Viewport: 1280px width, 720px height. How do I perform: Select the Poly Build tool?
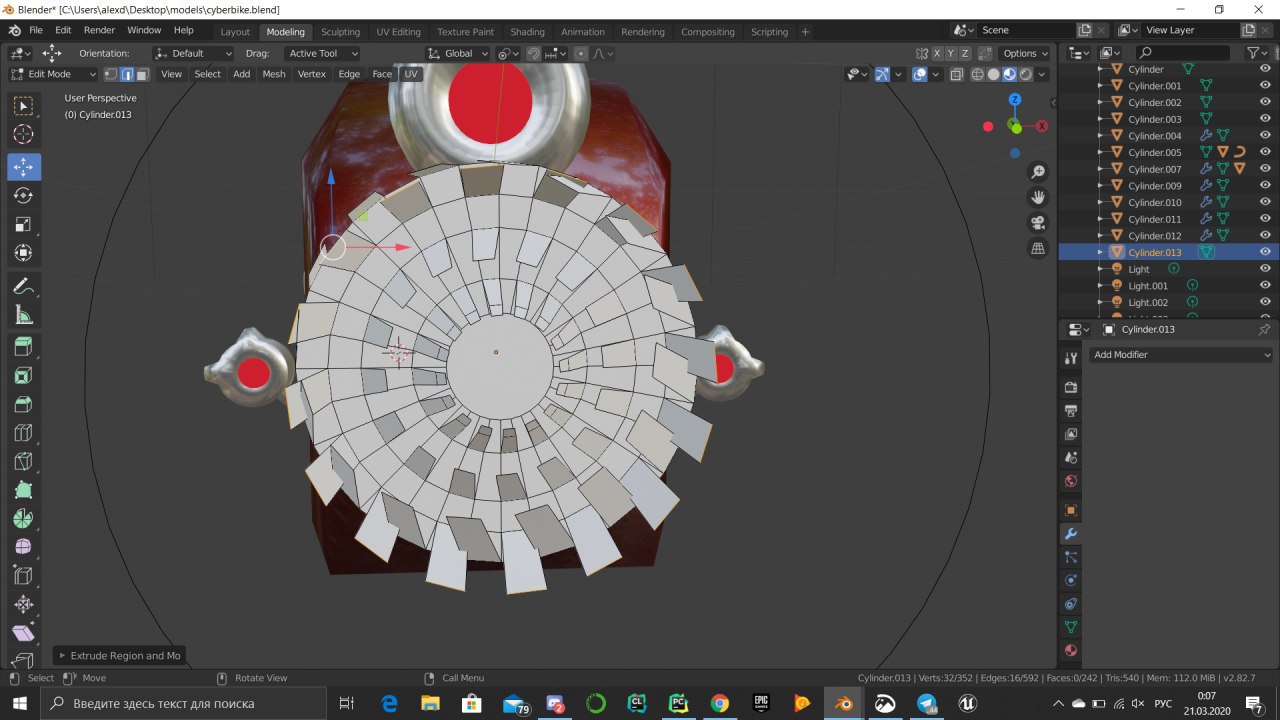tap(24, 491)
